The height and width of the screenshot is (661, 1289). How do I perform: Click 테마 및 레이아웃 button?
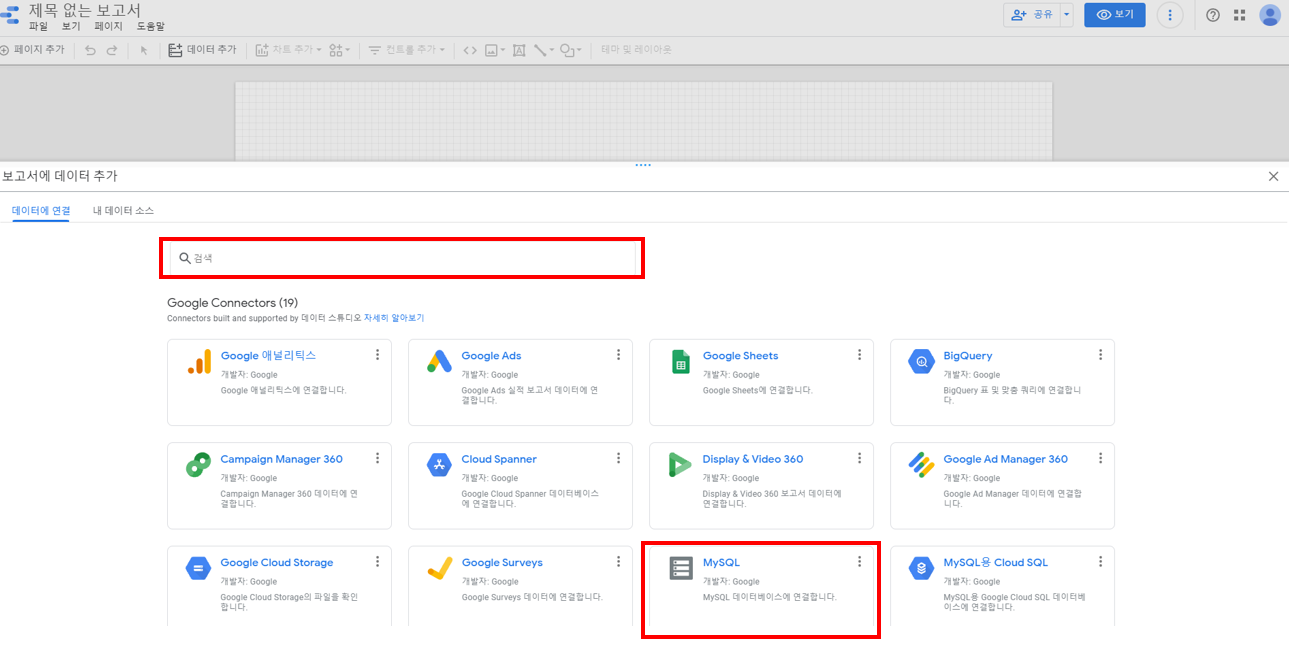pyautogui.click(x=636, y=50)
